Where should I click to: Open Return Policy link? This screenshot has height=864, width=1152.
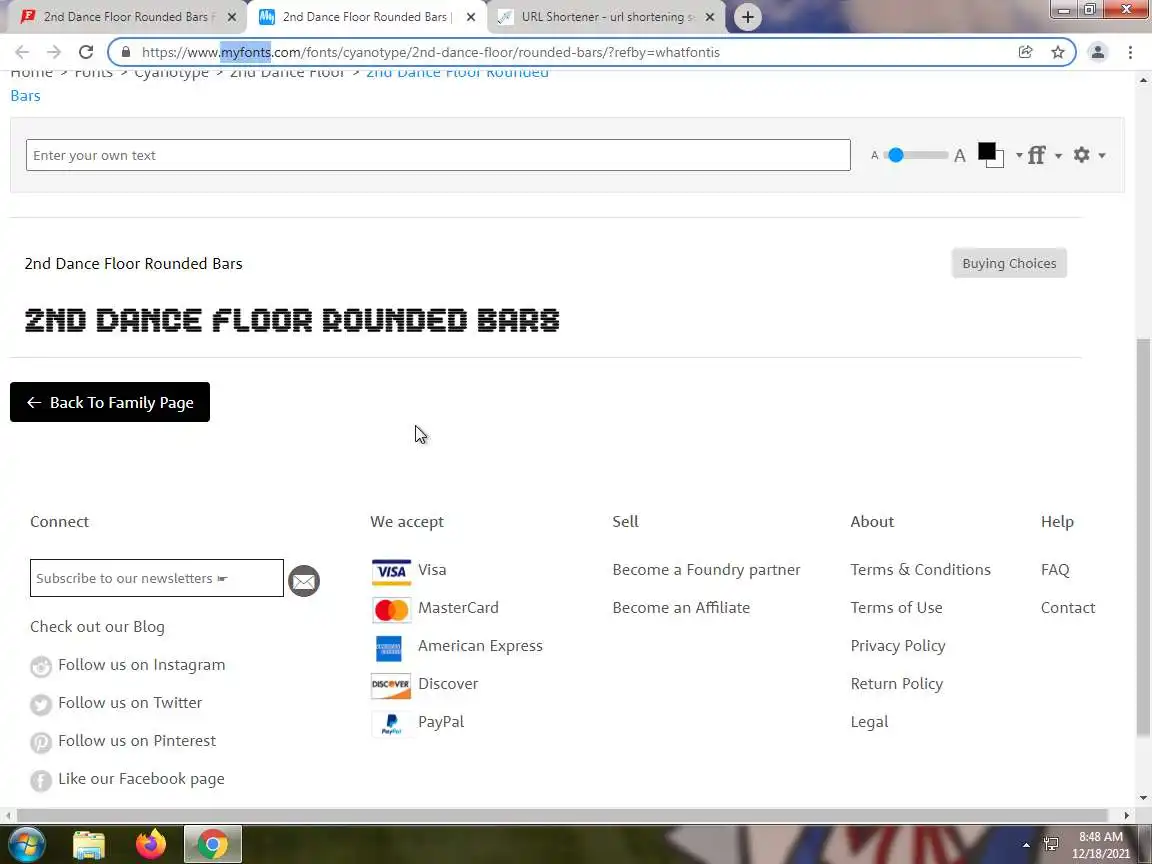(x=896, y=684)
